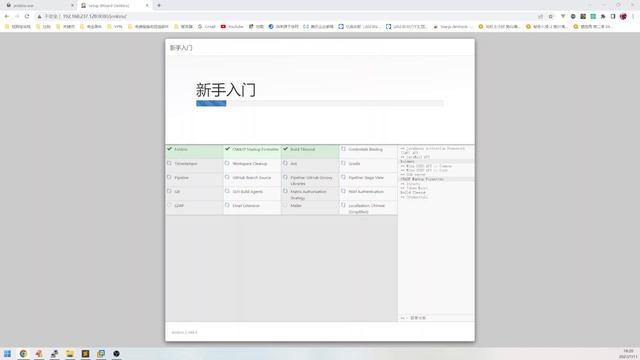Reload the Jenkins setup page

[x=27, y=16]
